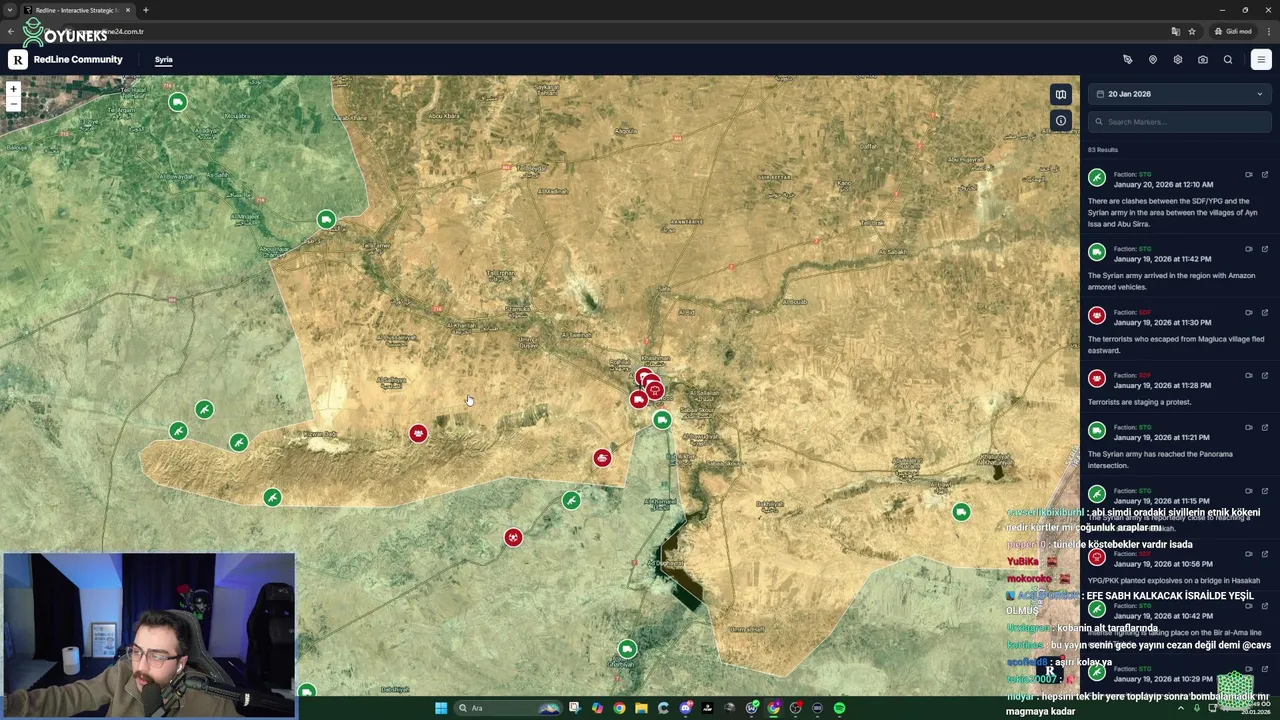Open external link on 11:42 PM entry
Viewport: 1280px width, 720px height.
pos(1265,249)
